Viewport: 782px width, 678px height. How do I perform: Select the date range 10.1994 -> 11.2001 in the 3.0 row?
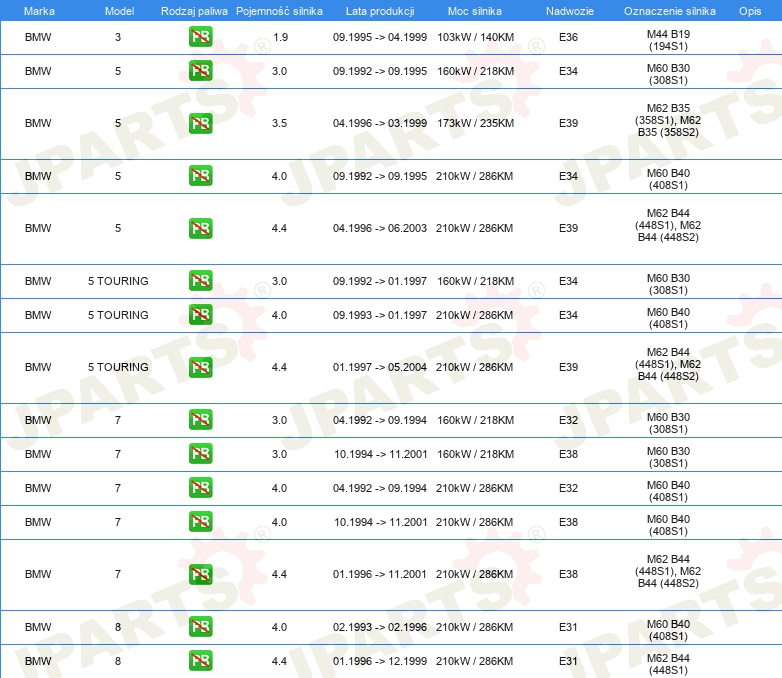coord(381,454)
